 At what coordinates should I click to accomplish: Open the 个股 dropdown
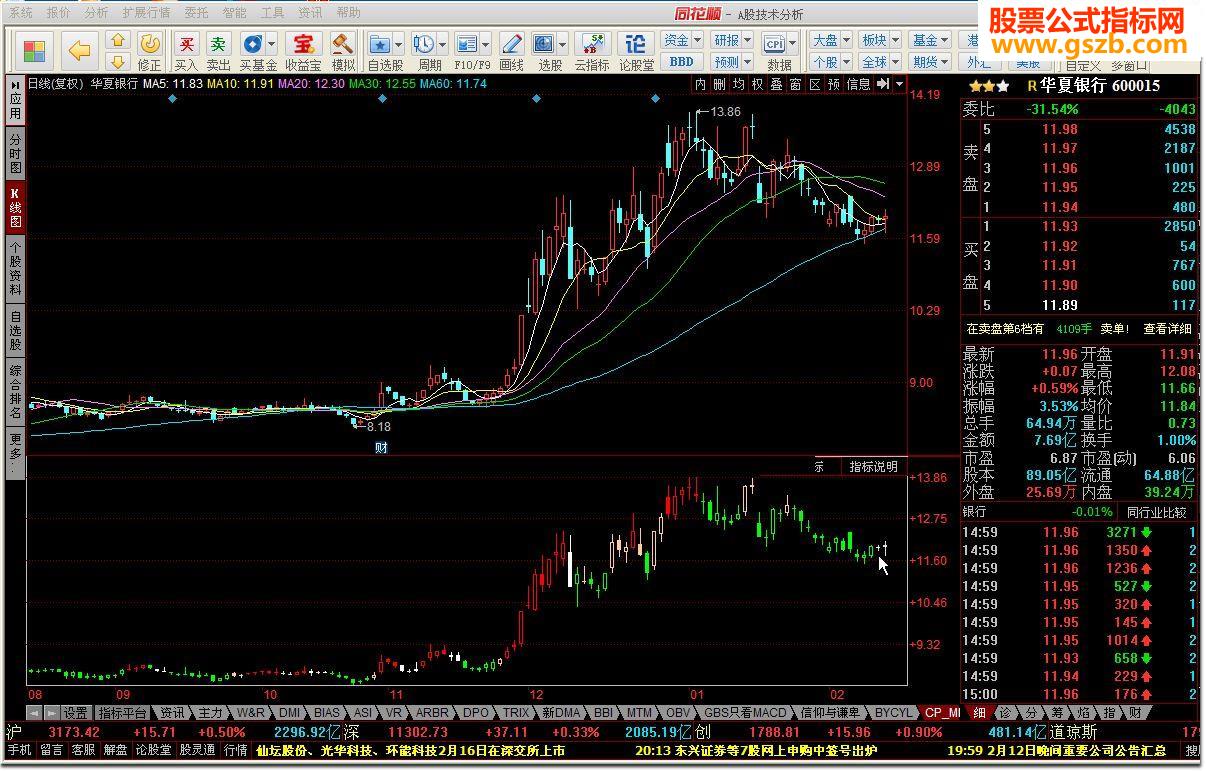click(x=831, y=62)
